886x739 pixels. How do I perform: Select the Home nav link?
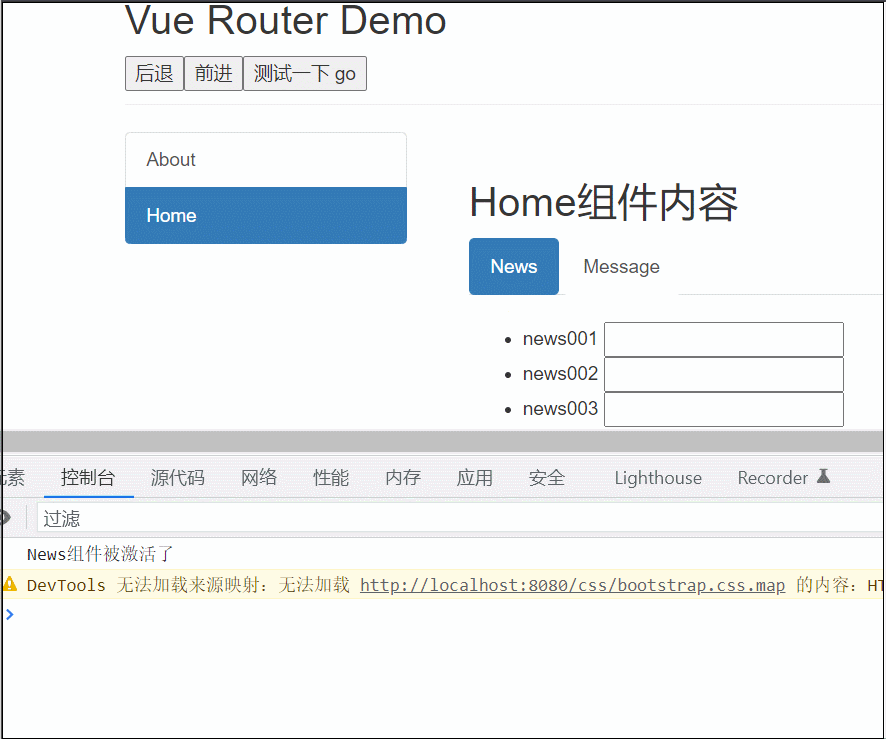[x=266, y=215]
